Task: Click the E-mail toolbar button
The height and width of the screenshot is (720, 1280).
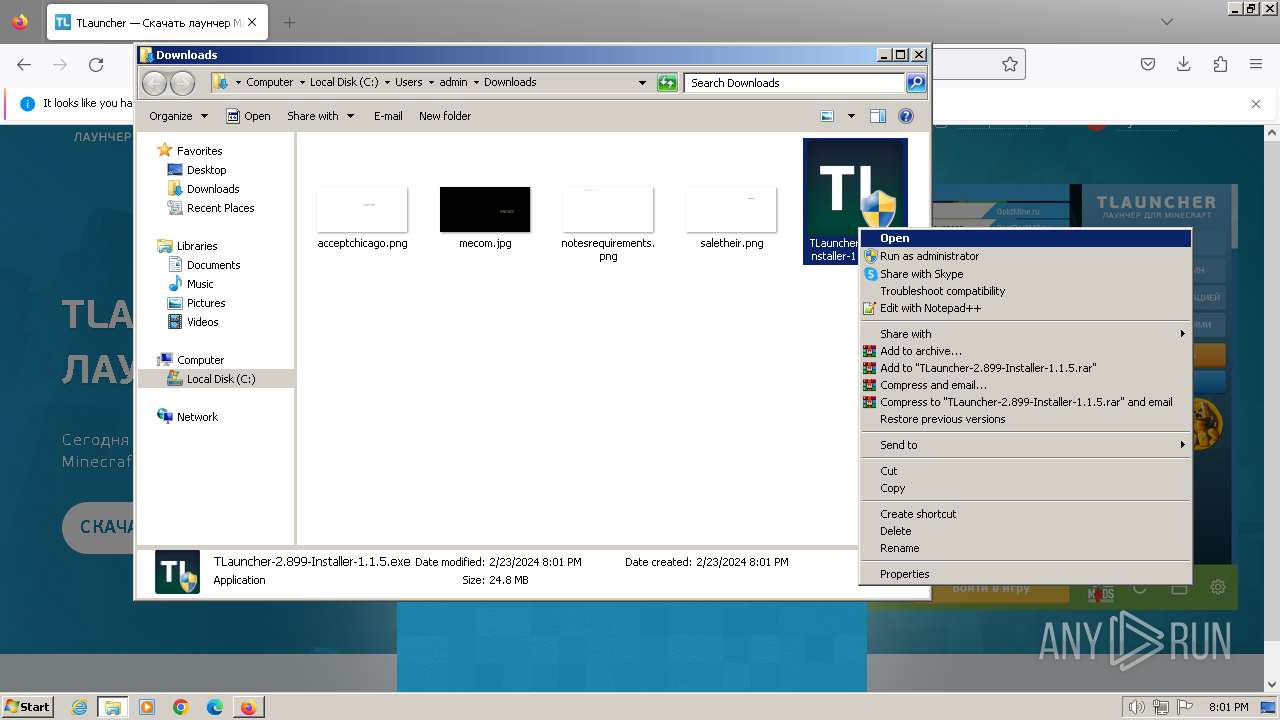Action: tap(388, 116)
